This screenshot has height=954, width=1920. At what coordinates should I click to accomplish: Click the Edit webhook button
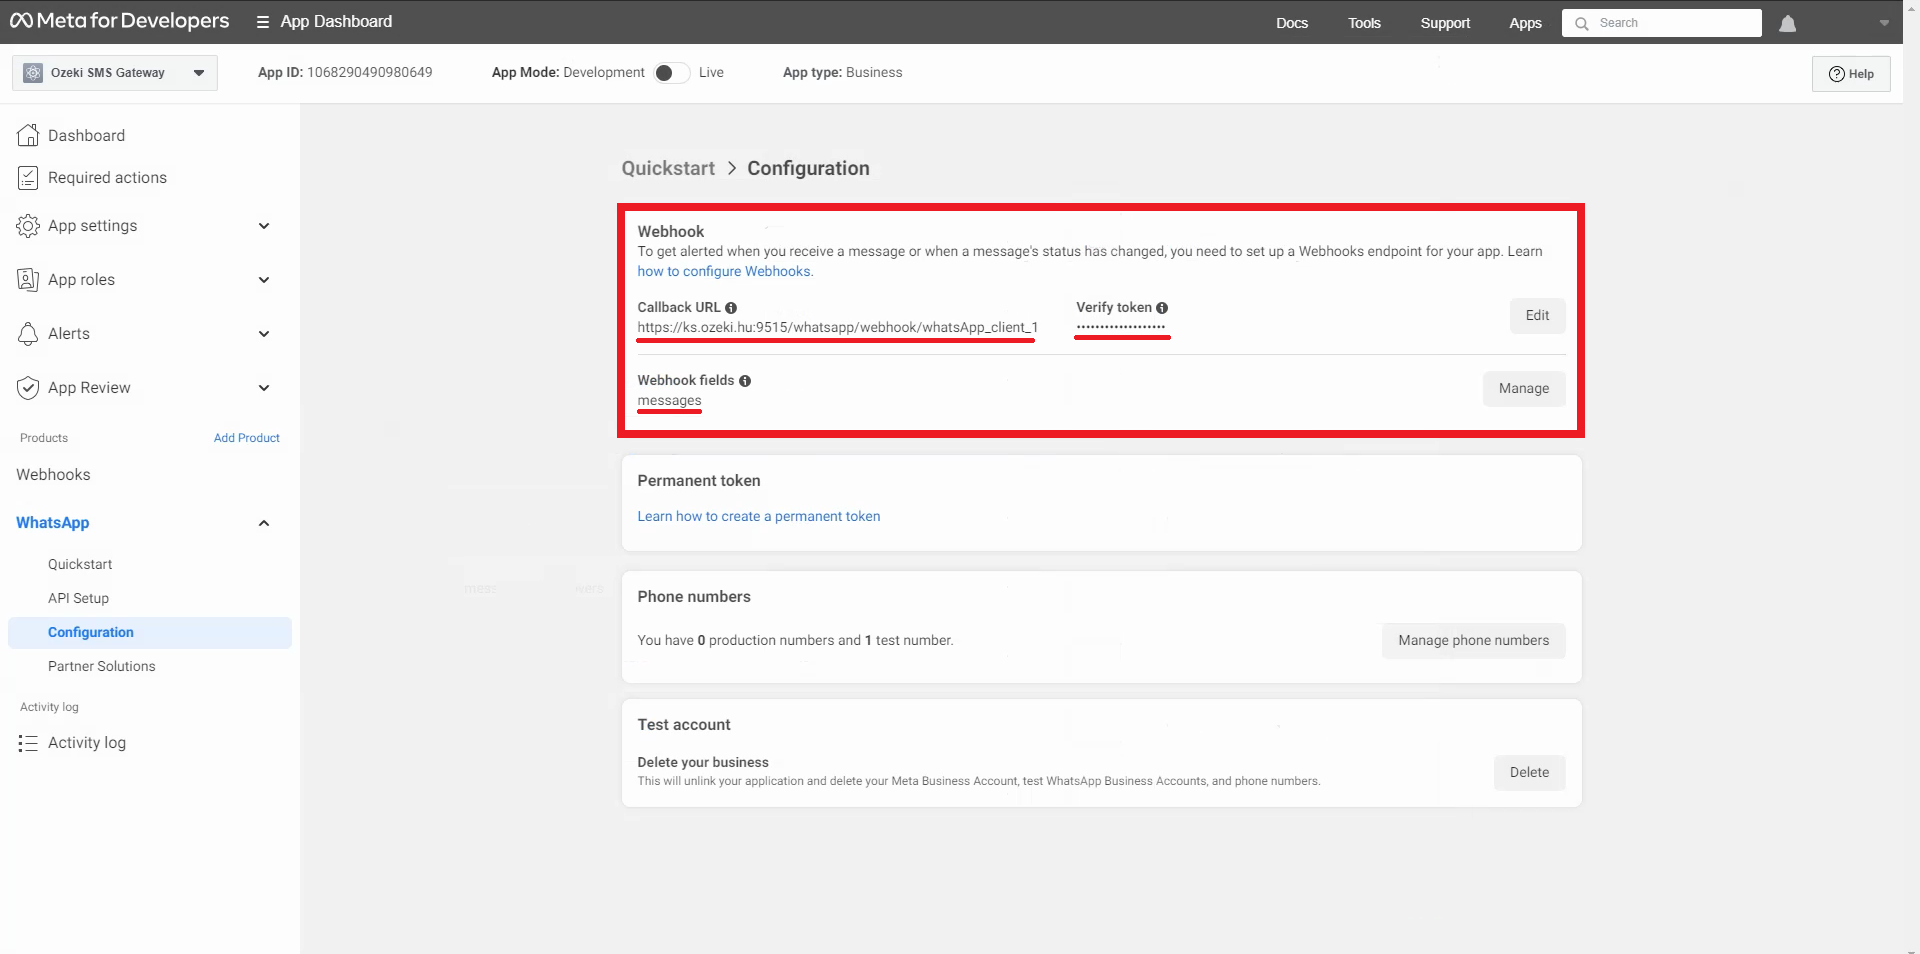point(1536,316)
